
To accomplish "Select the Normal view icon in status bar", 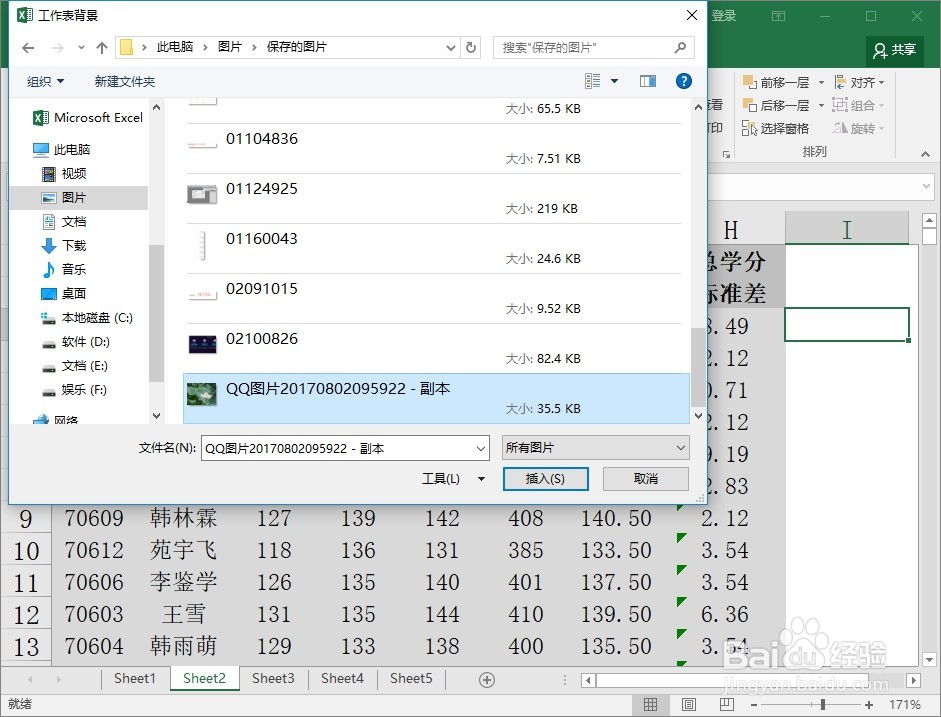I will pos(651,704).
